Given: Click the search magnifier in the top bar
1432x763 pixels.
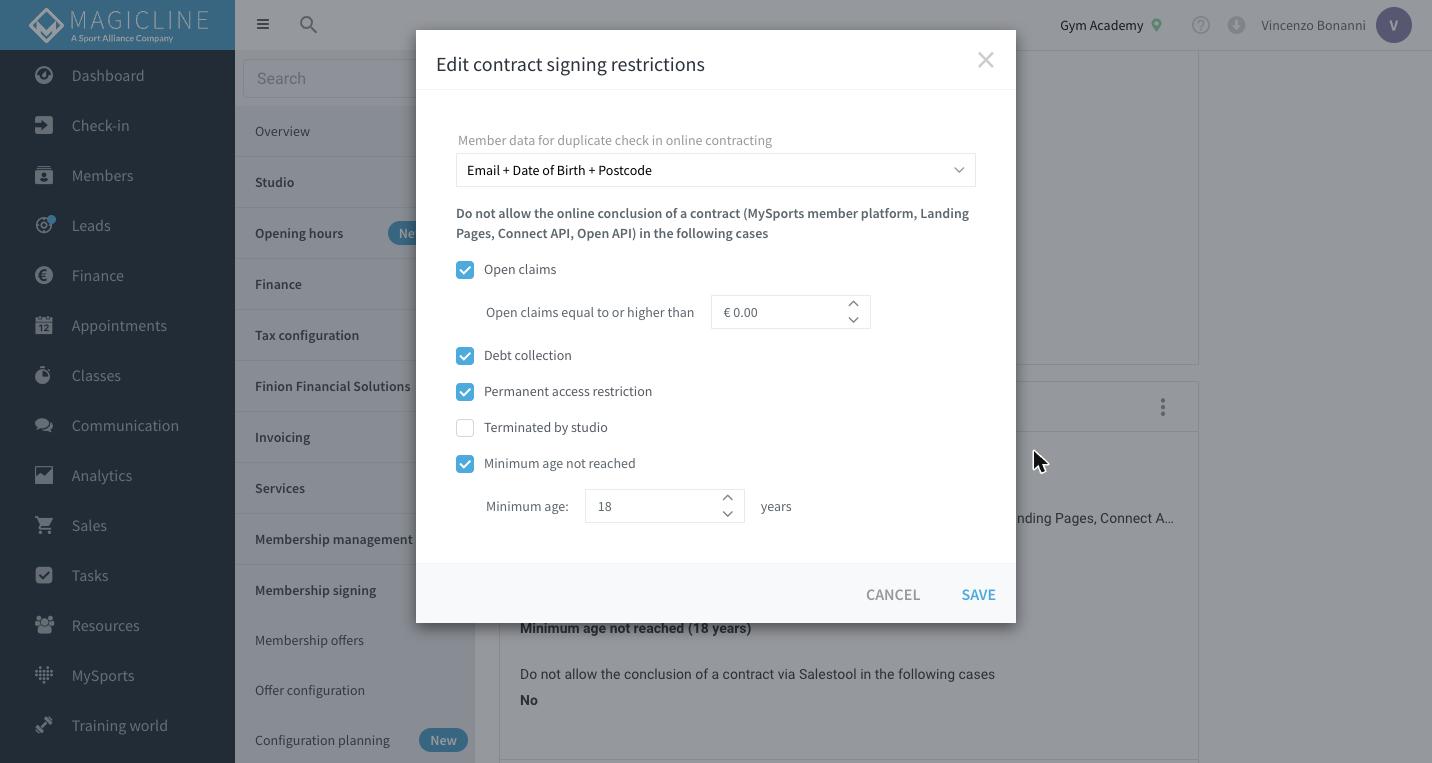Looking at the screenshot, I should click(x=308, y=25).
